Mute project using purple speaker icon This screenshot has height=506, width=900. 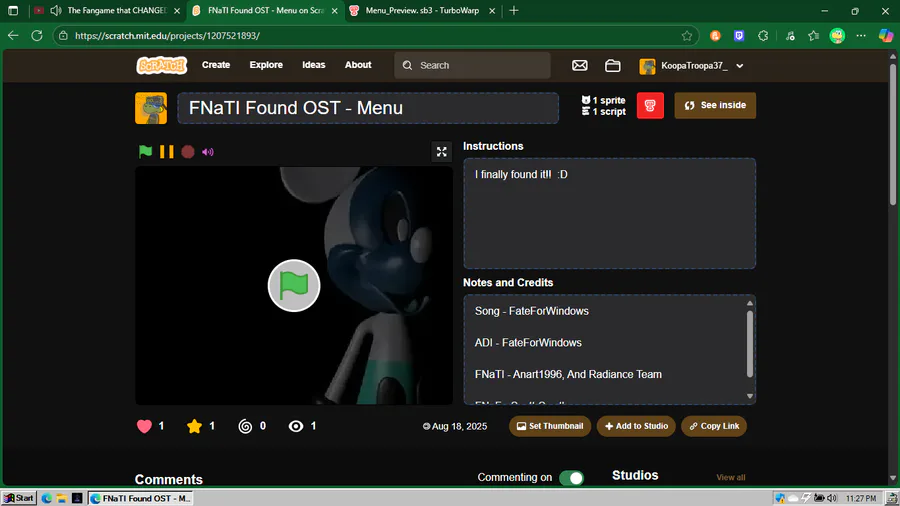pos(208,152)
